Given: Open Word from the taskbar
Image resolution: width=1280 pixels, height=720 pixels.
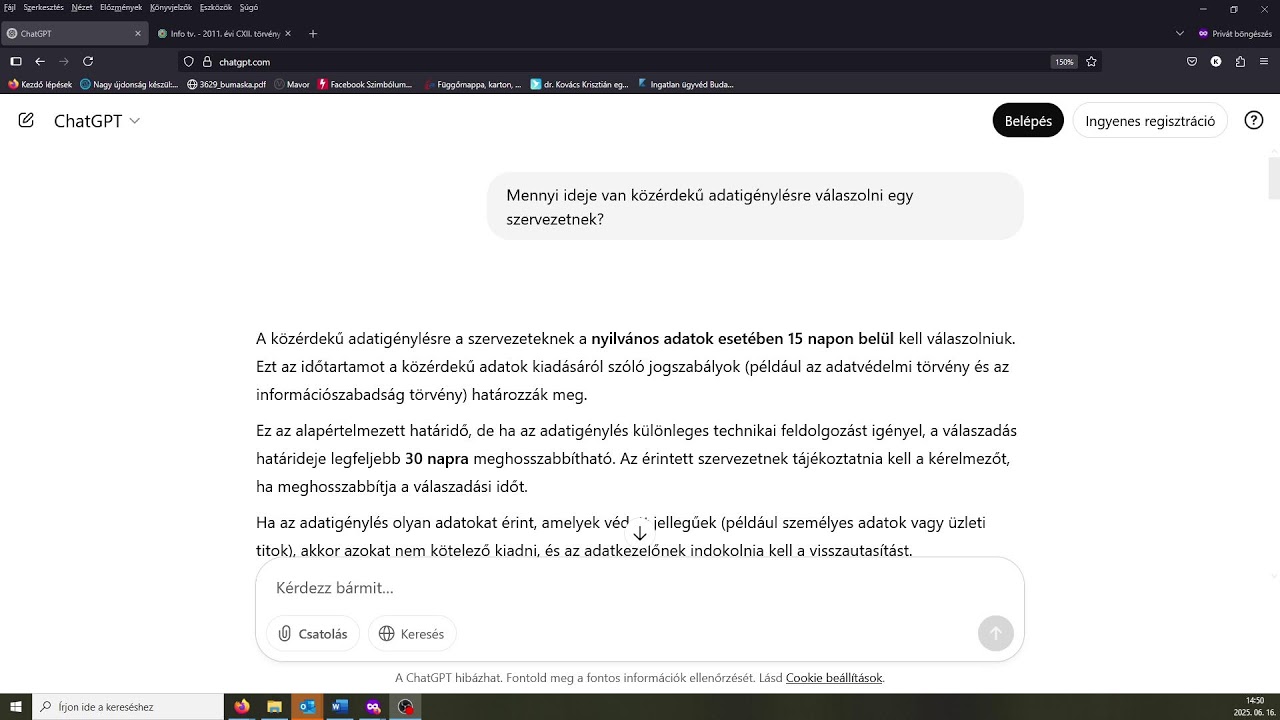Looking at the screenshot, I should (x=340, y=707).
